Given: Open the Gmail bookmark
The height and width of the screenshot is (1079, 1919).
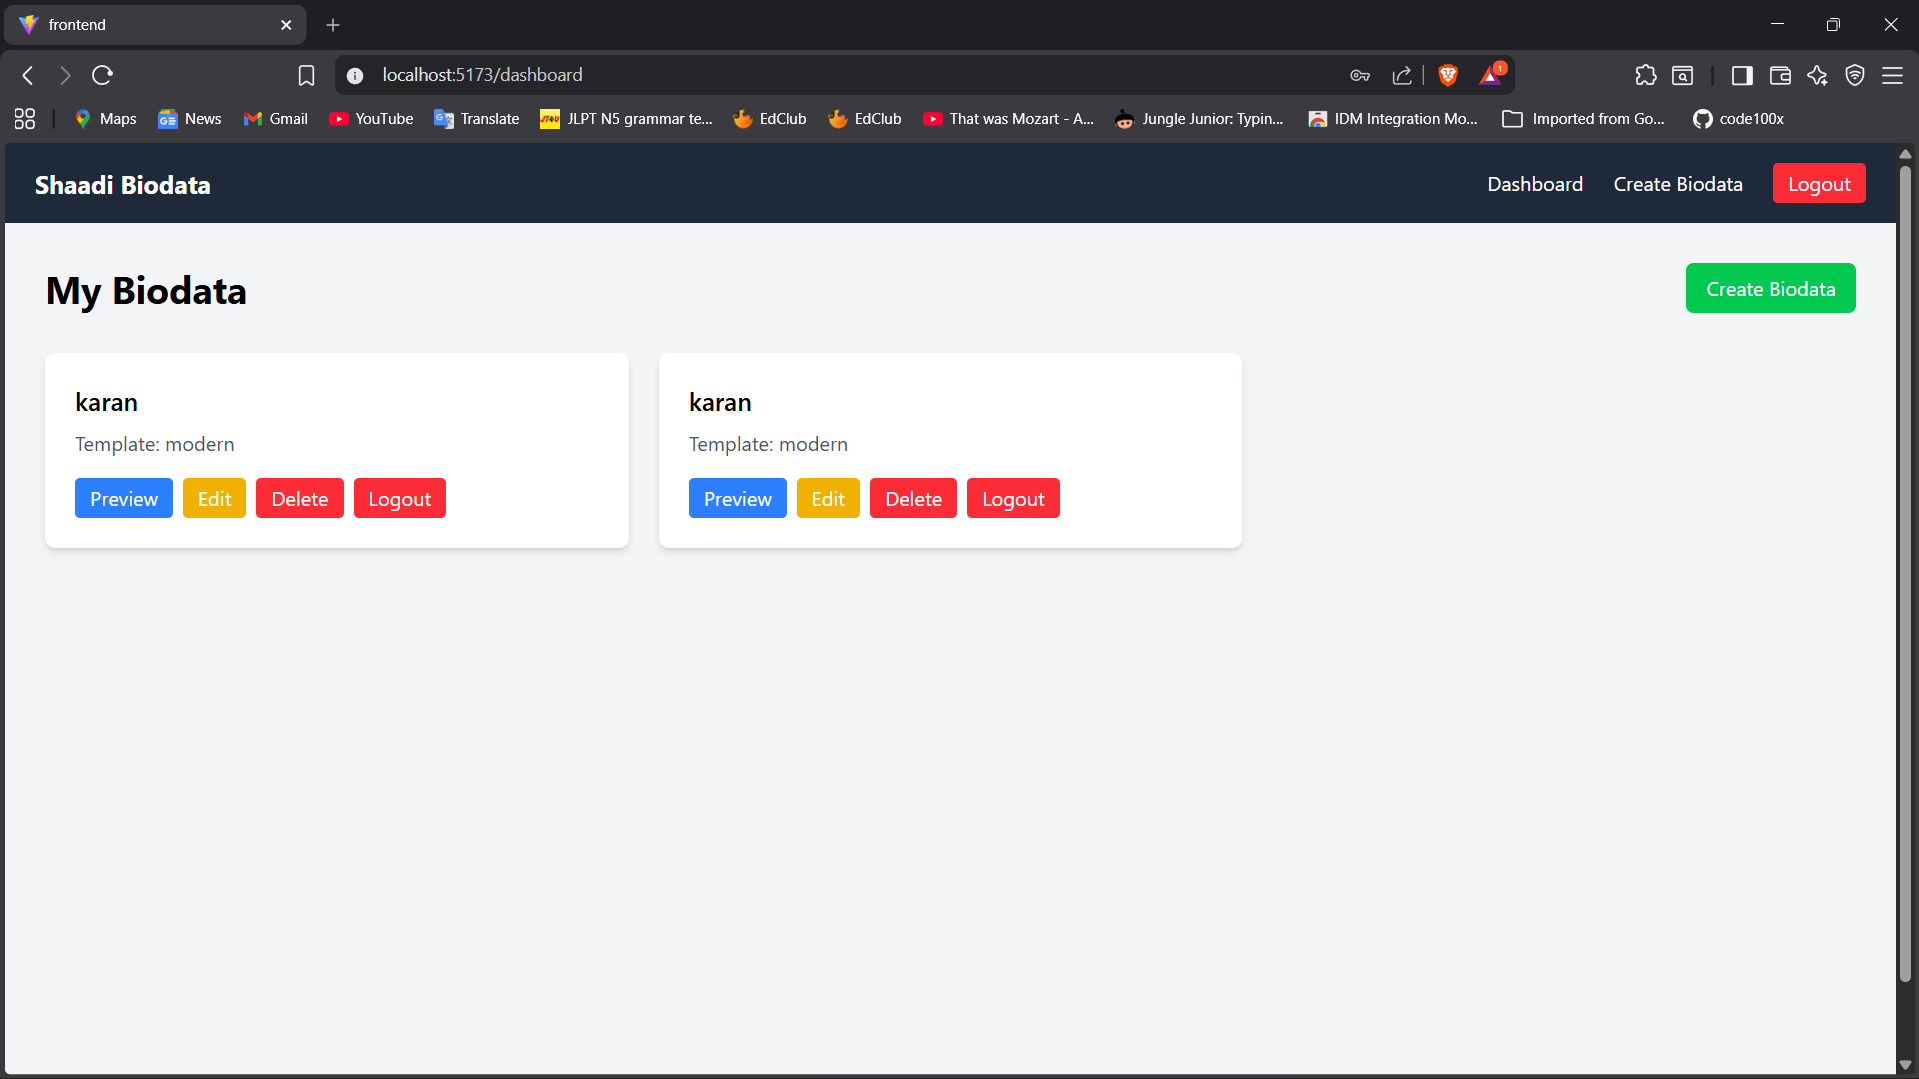Looking at the screenshot, I should point(276,119).
